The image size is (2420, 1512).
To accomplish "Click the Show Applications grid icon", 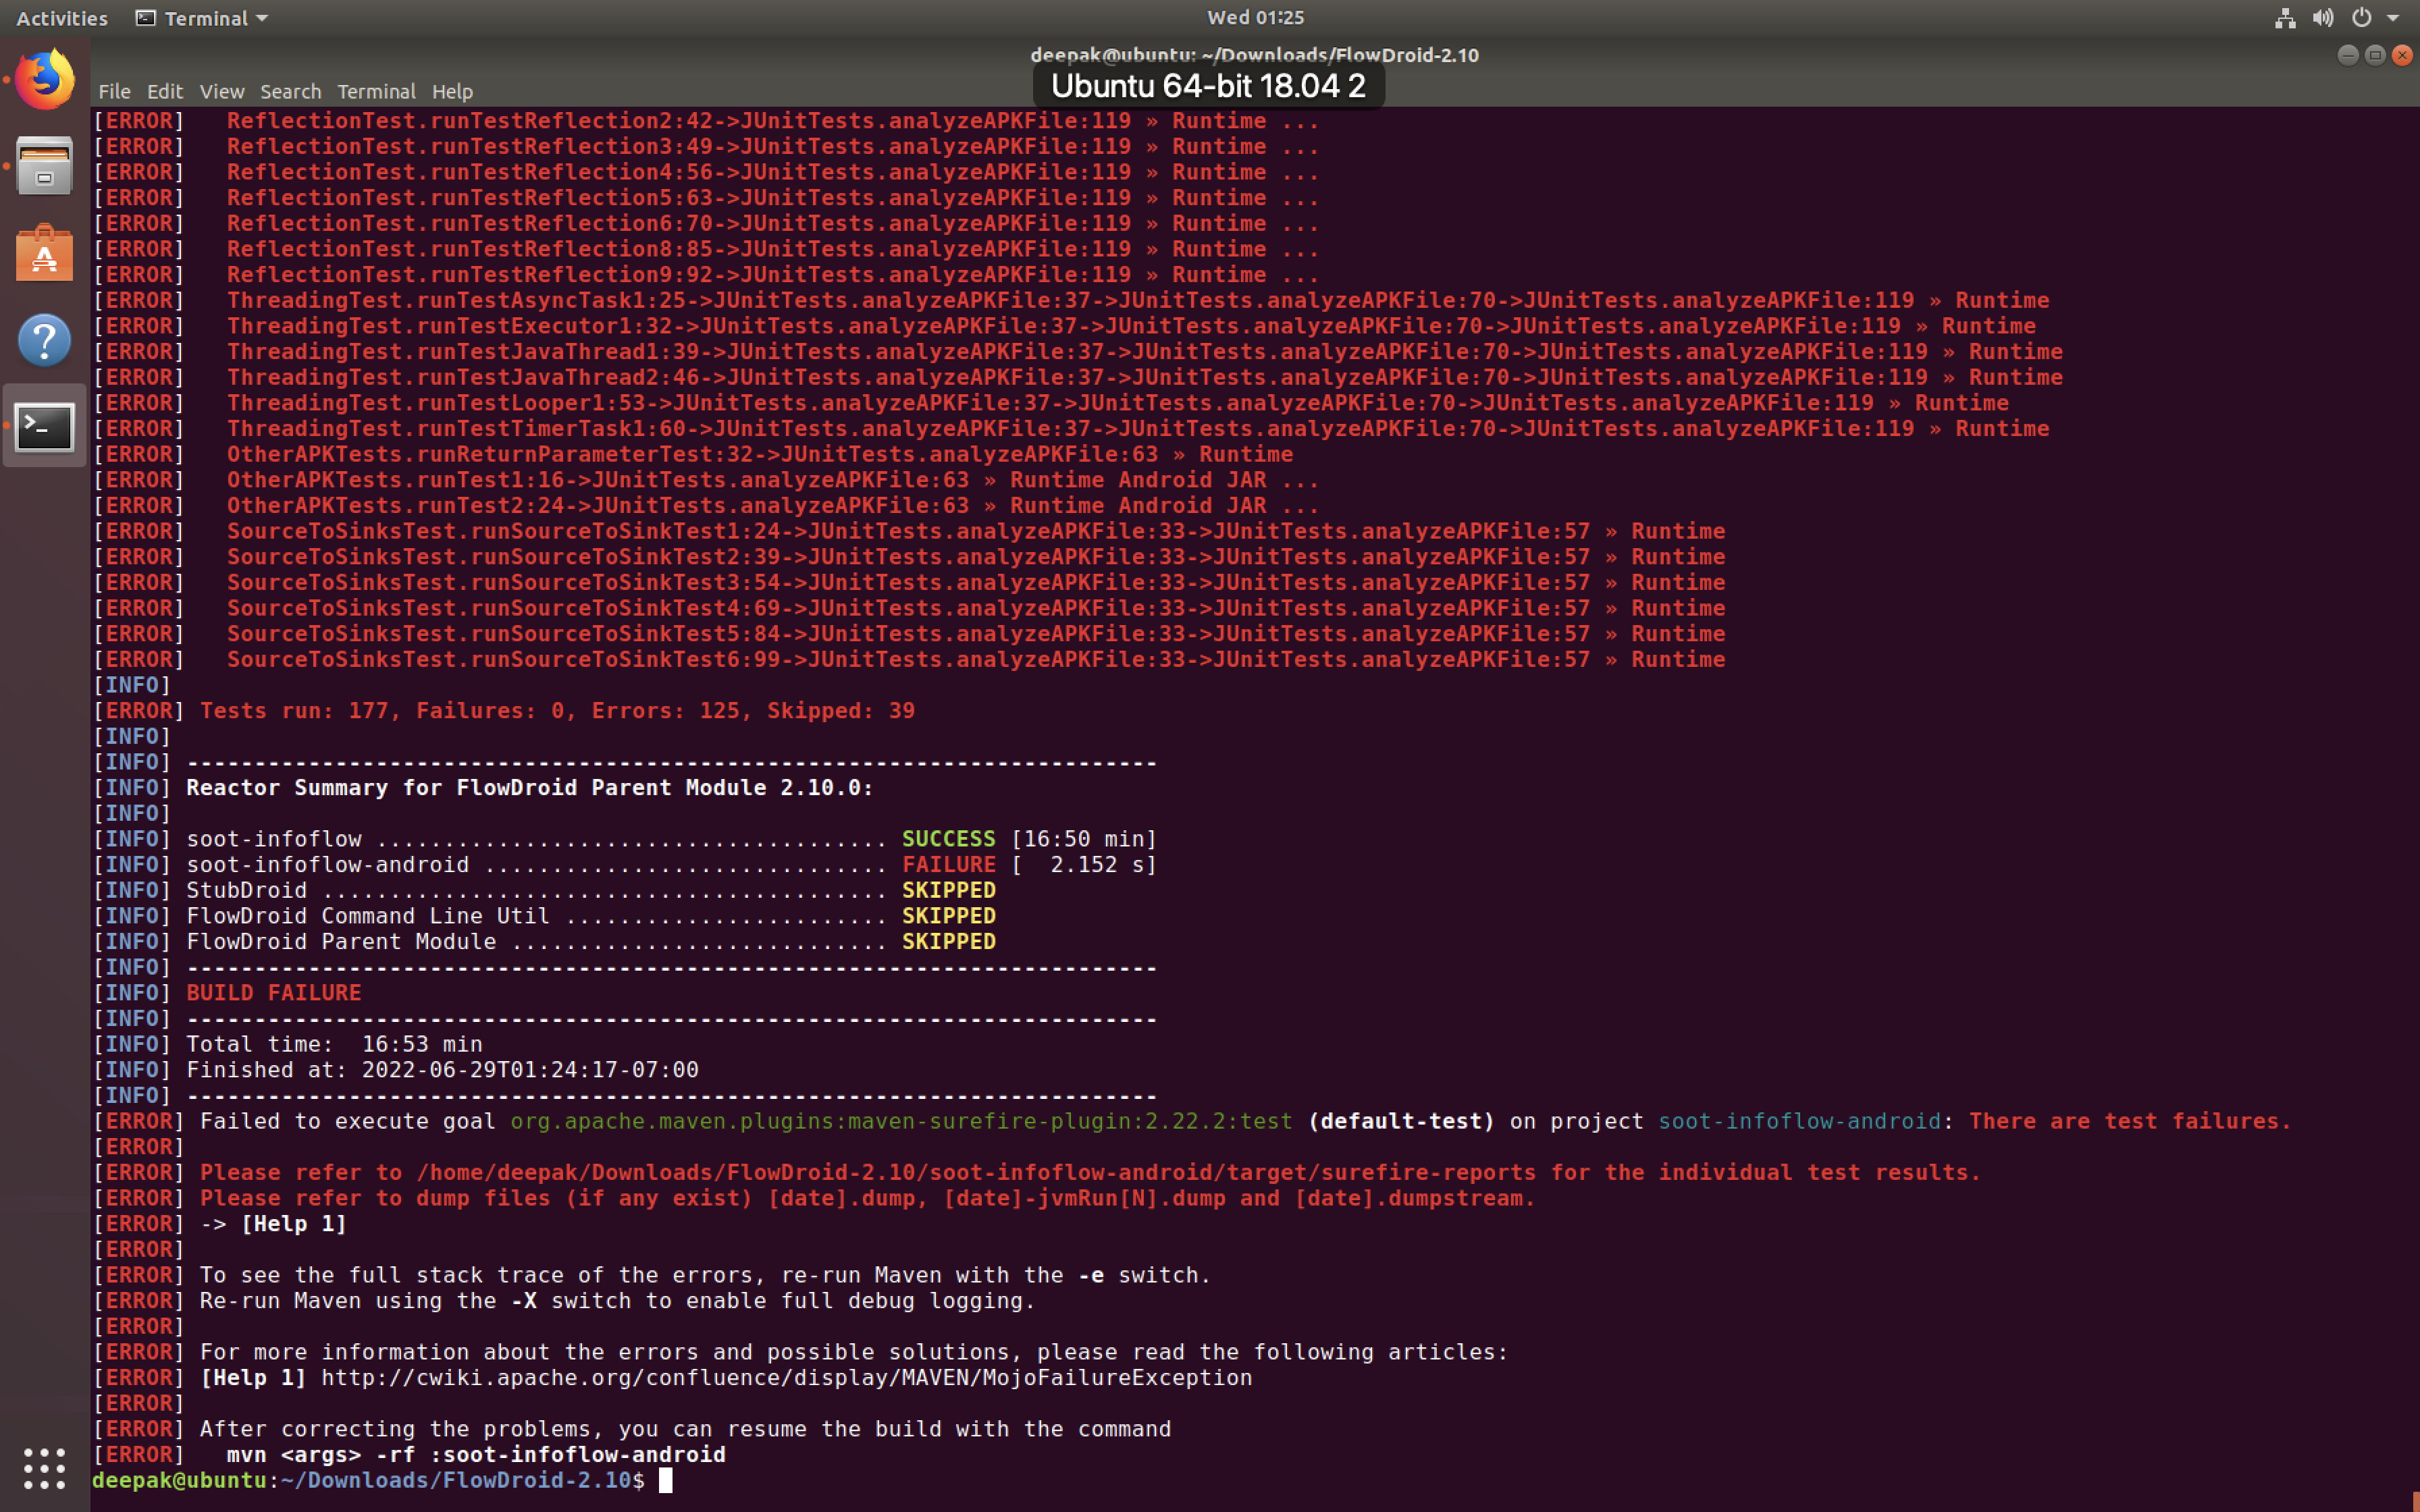I will pos(44,1469).
